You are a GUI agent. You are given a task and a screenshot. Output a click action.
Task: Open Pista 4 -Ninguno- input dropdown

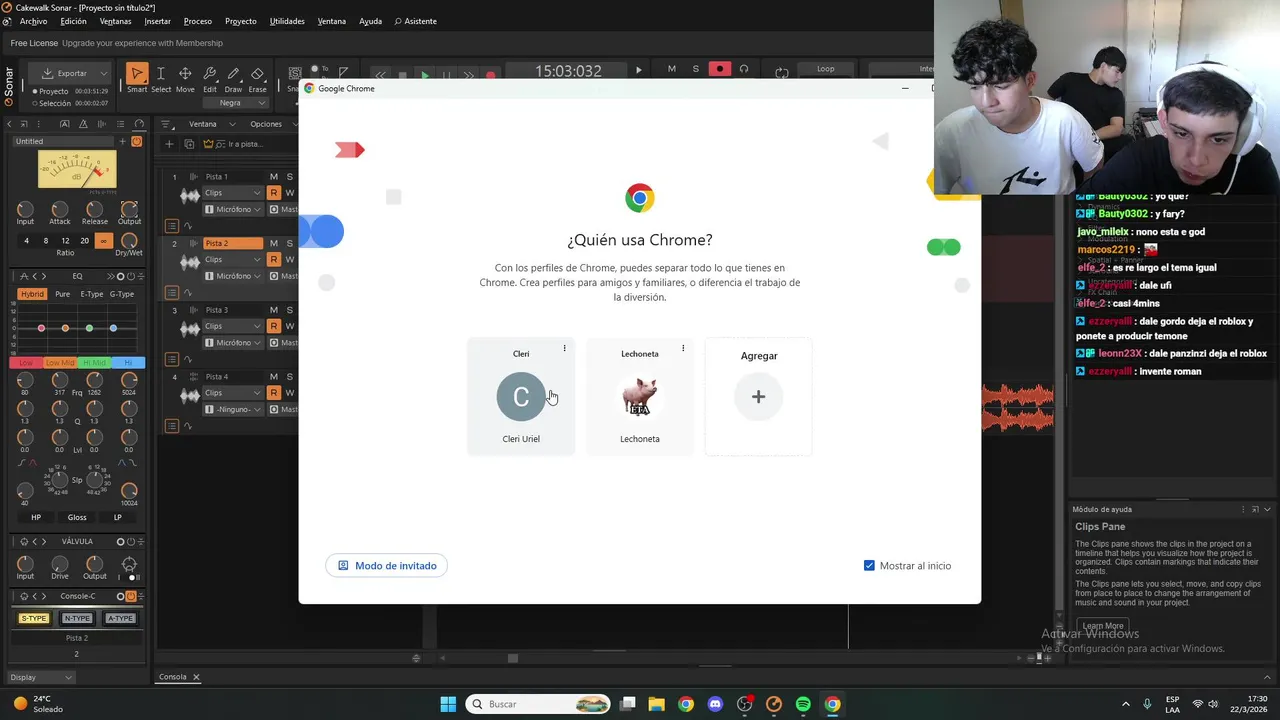(233, 409)
